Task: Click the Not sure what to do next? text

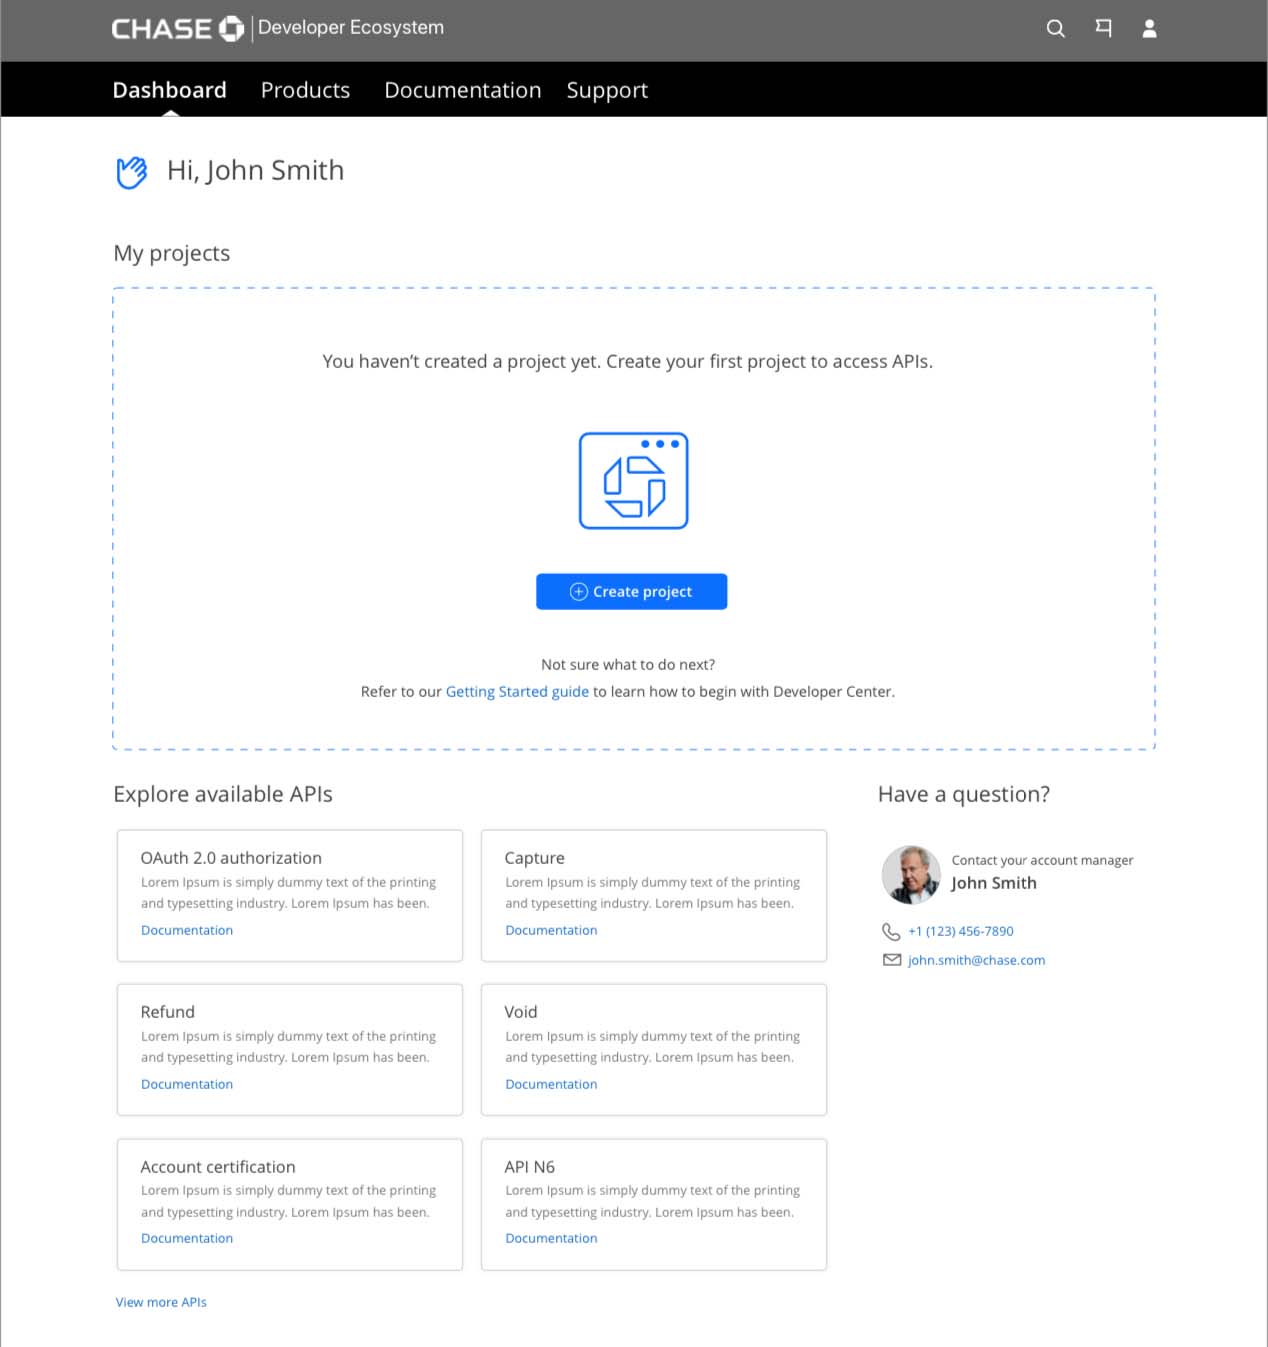Action: [628, 664]
